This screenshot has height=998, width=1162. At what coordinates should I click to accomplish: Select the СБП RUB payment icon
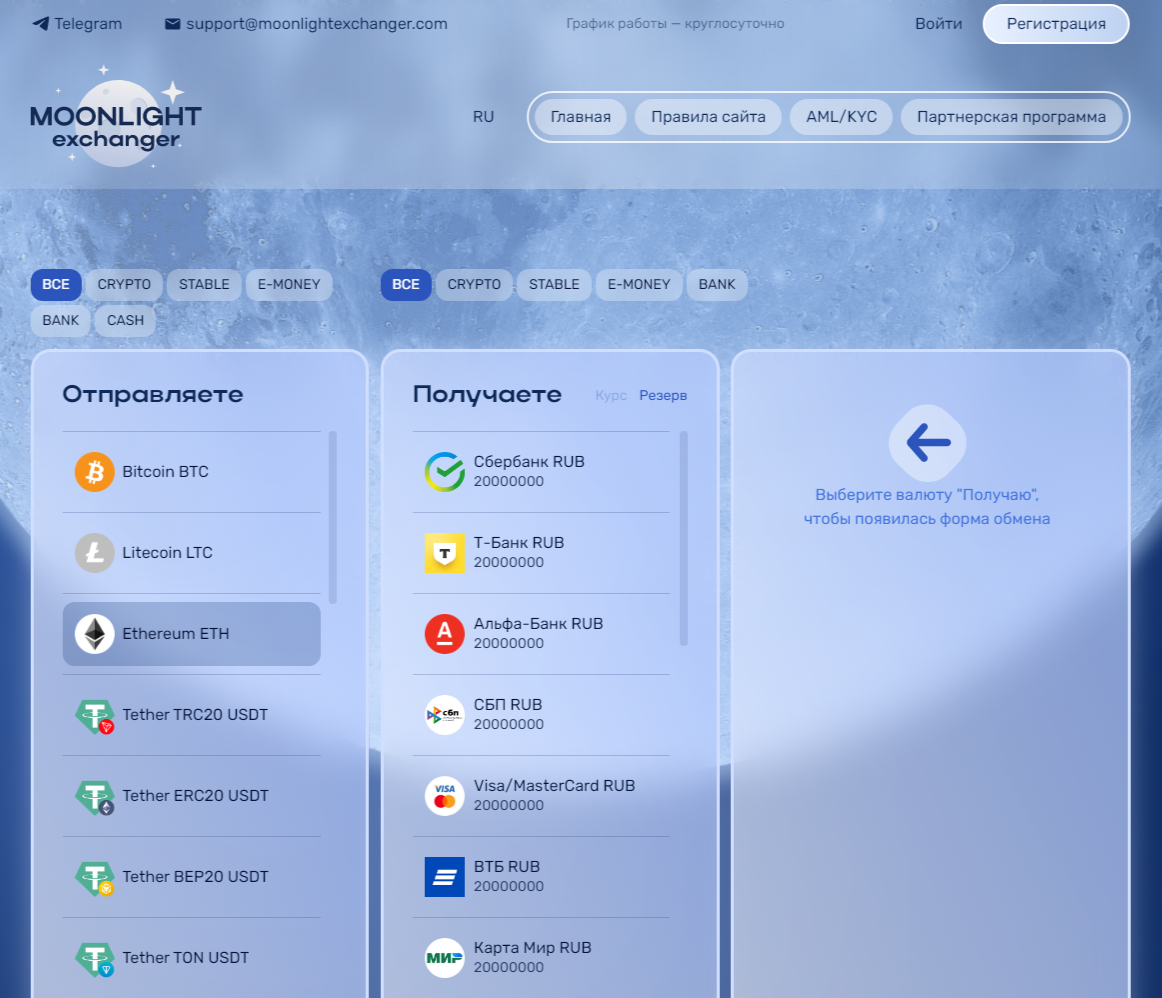point(444,714)
